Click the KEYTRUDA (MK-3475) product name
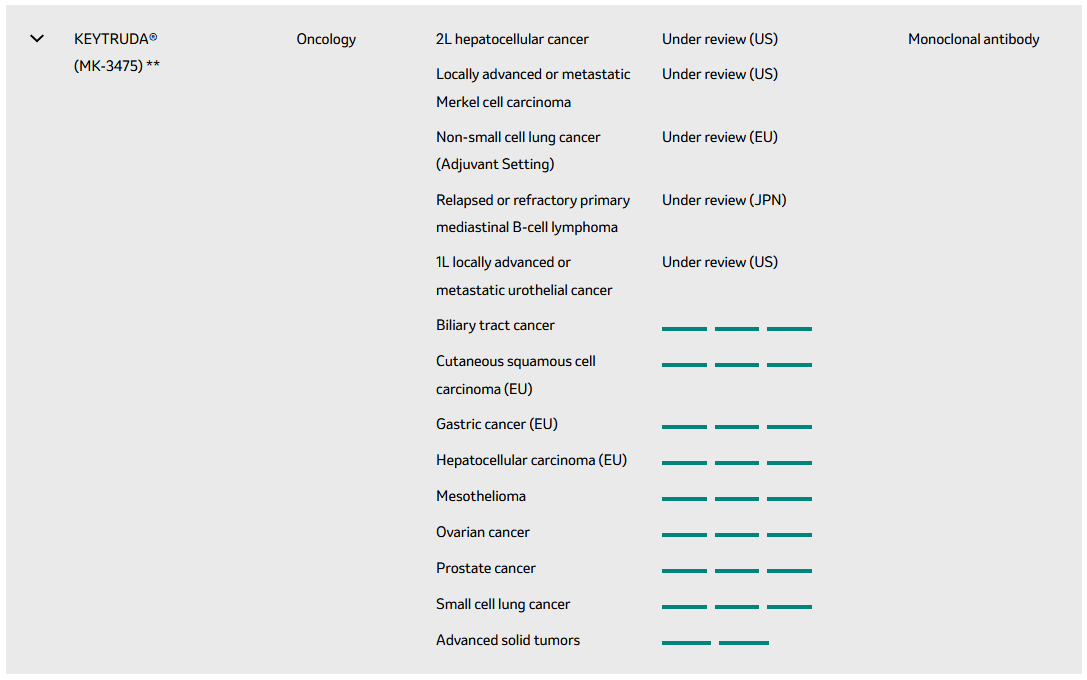This screenshot has height=680, width=1087. coord(116,53)
